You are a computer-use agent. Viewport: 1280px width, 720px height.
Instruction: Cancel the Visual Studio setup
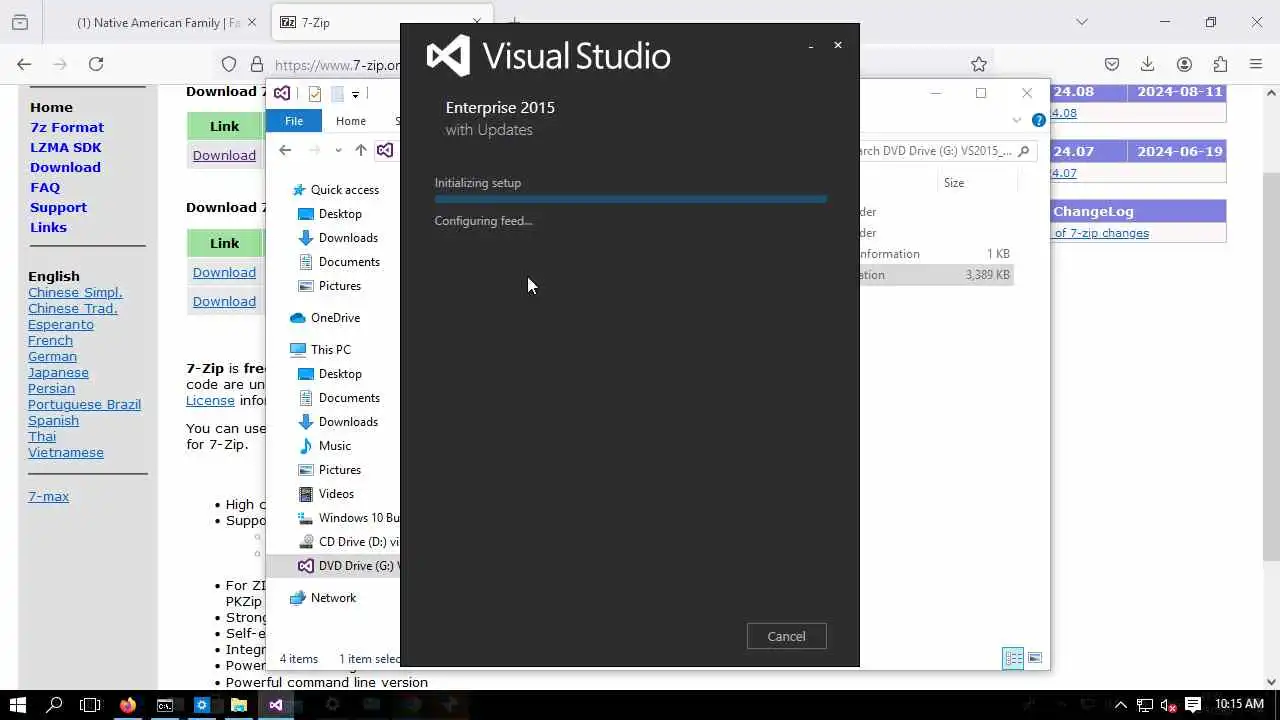[786, 636]
